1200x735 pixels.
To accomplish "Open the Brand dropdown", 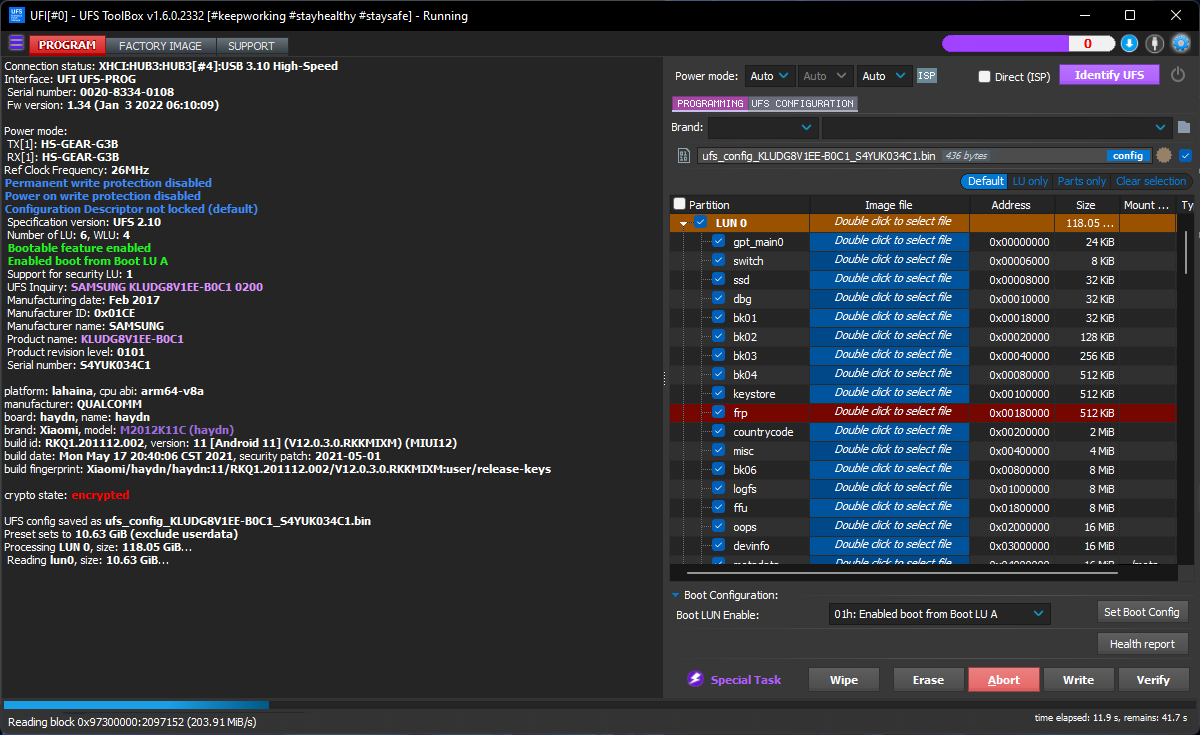I will (763, 128).
